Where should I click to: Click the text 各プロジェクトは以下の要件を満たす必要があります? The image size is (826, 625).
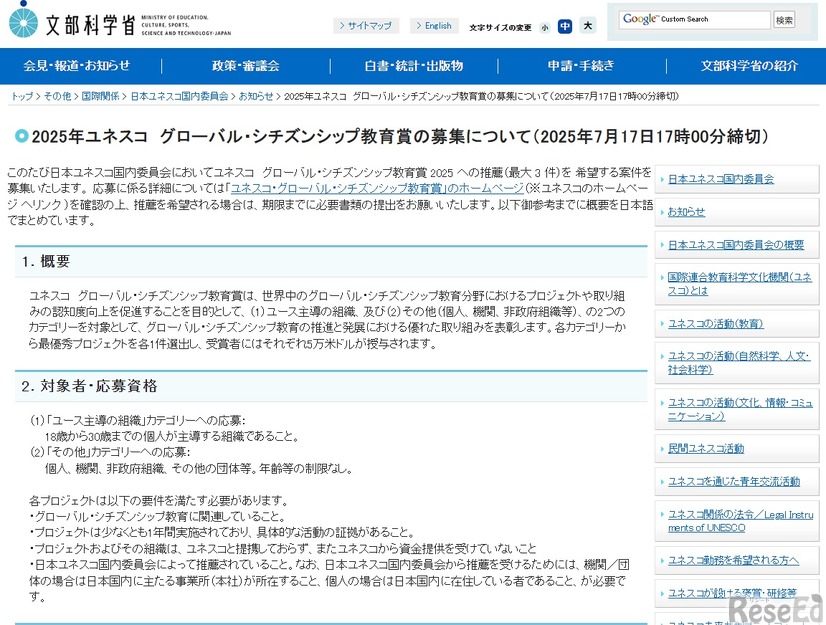[159, 501]
